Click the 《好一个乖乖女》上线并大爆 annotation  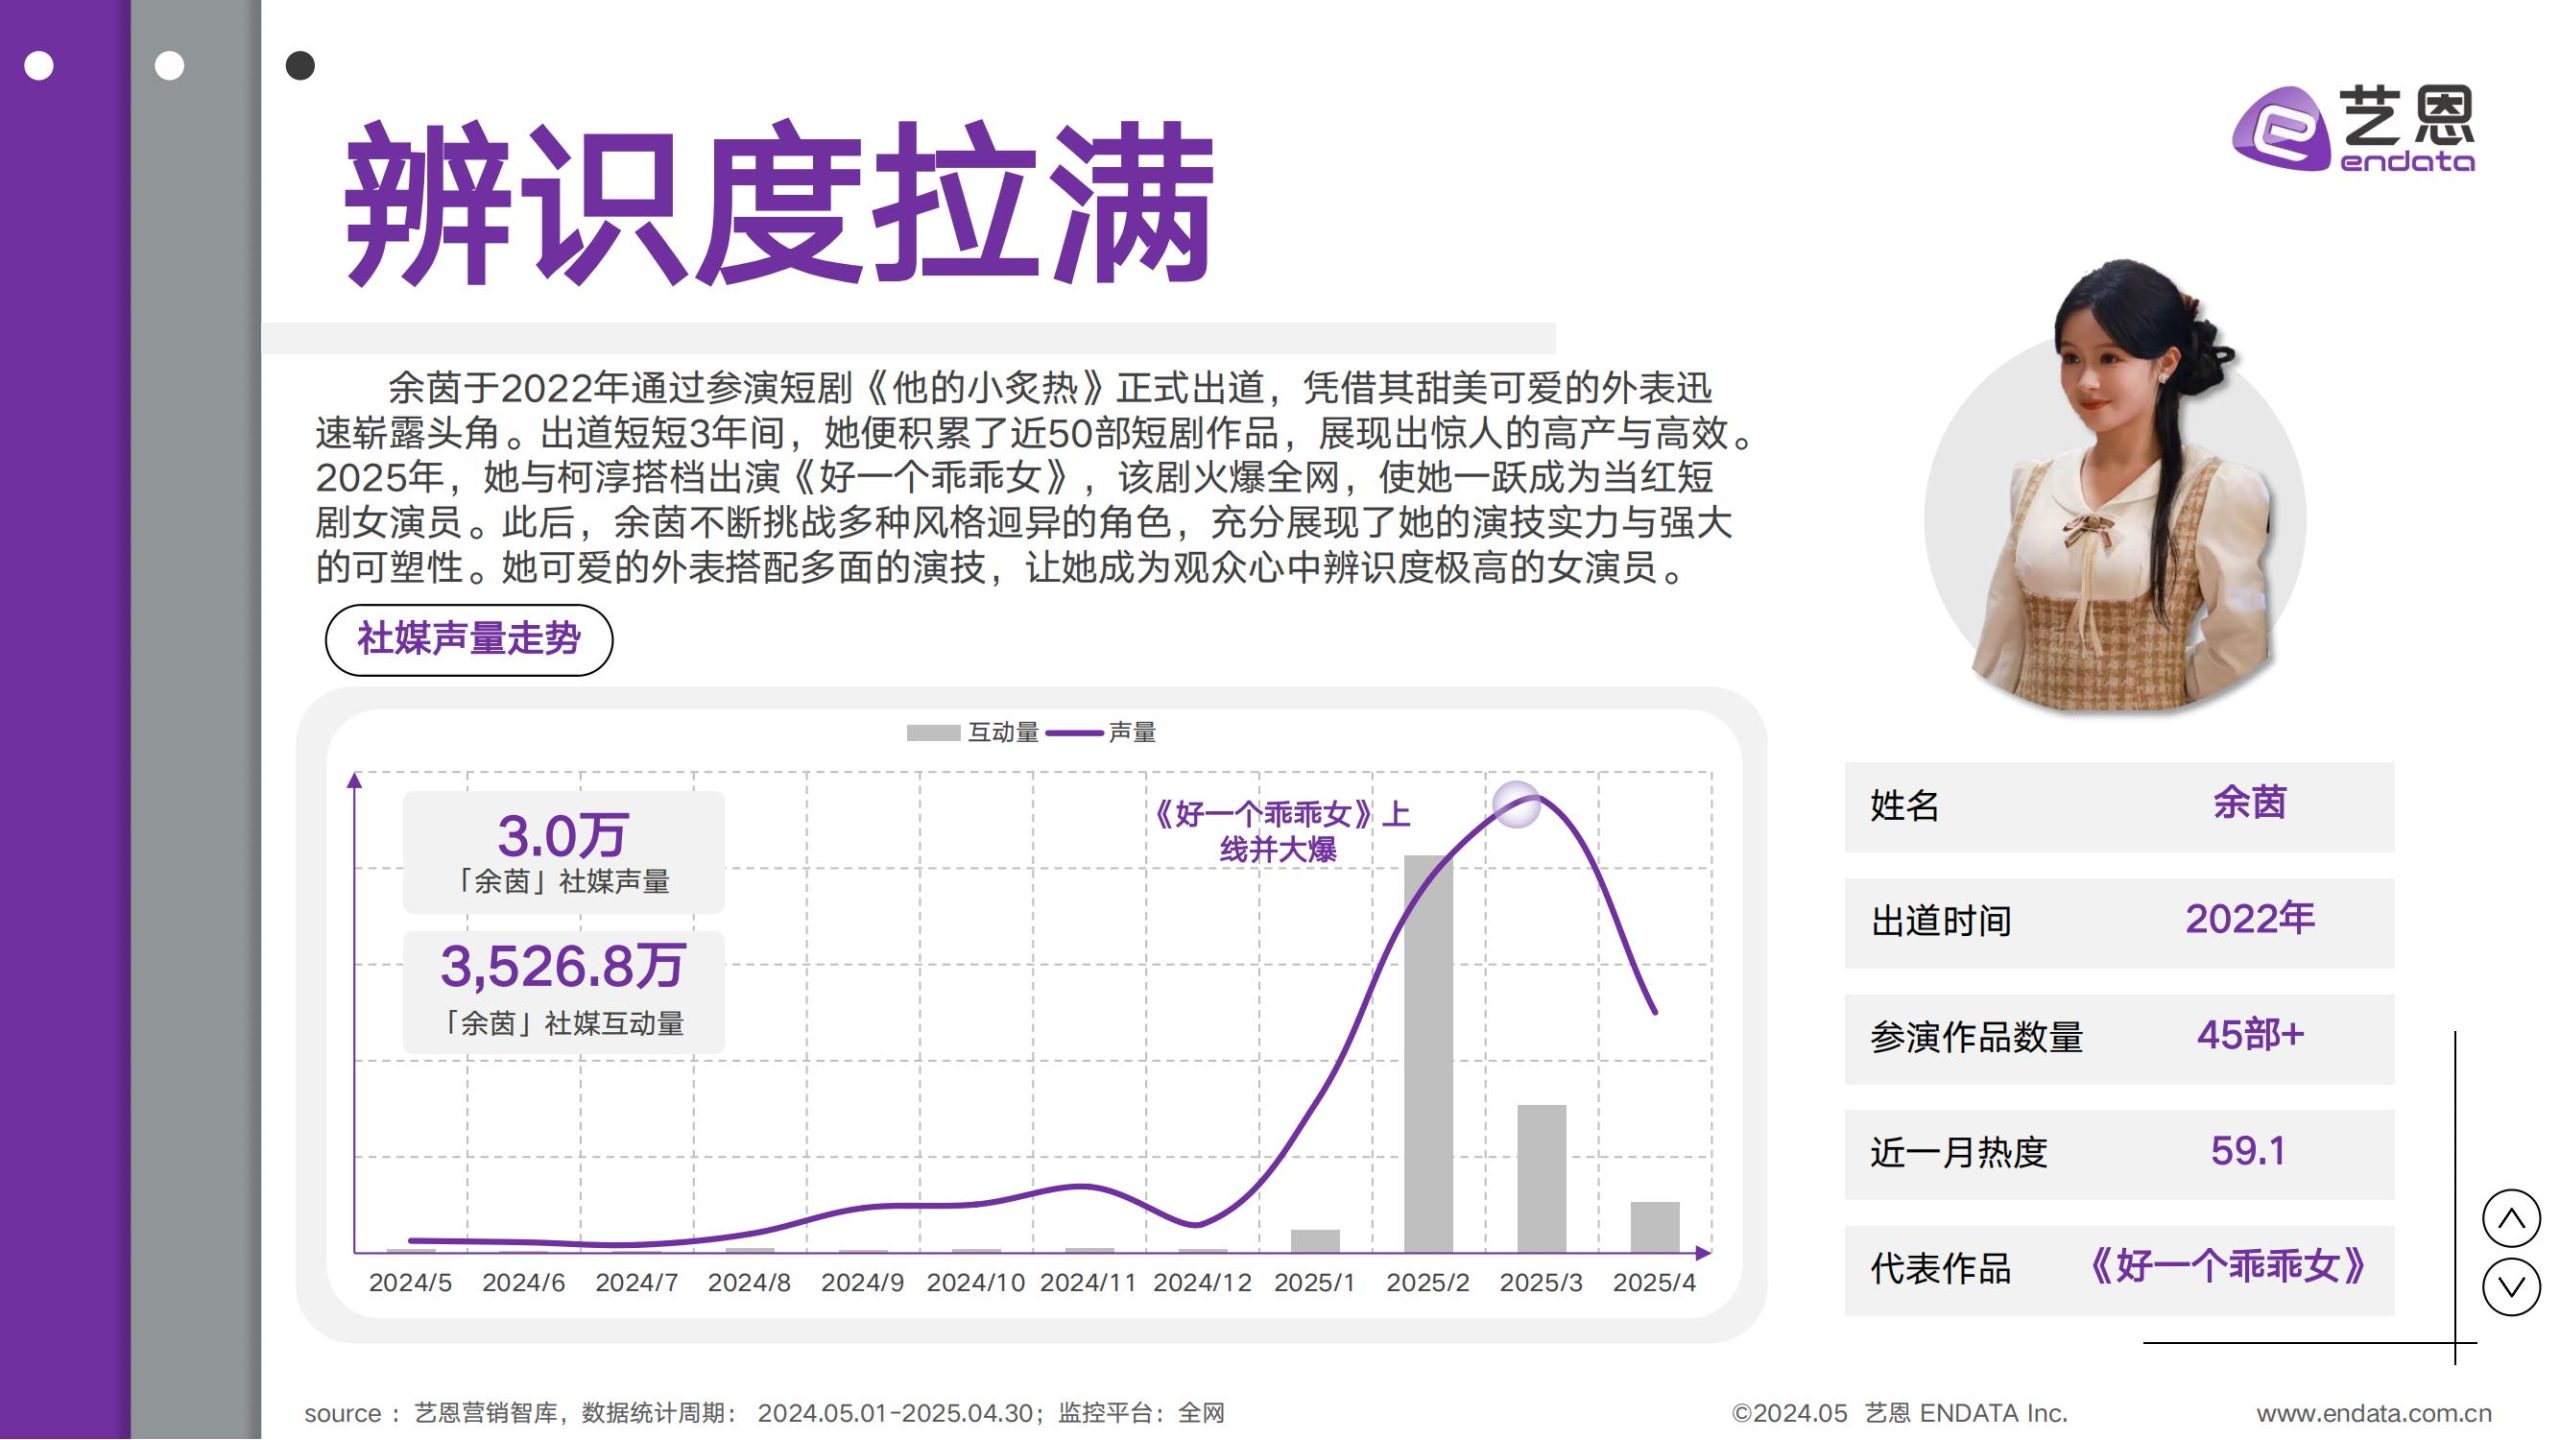coord(1280,832)
